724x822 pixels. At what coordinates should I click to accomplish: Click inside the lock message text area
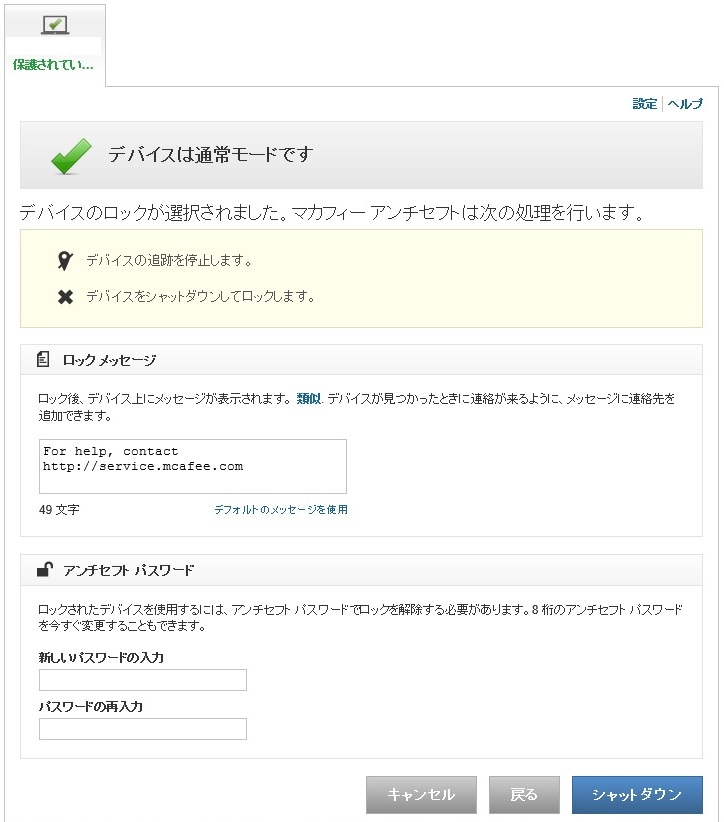pos(192,466)
